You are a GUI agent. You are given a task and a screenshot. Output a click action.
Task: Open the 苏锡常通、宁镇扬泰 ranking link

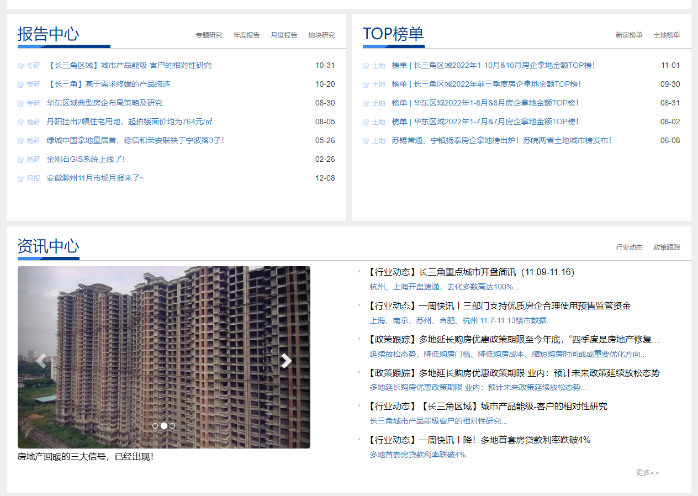tap(502, 140)
